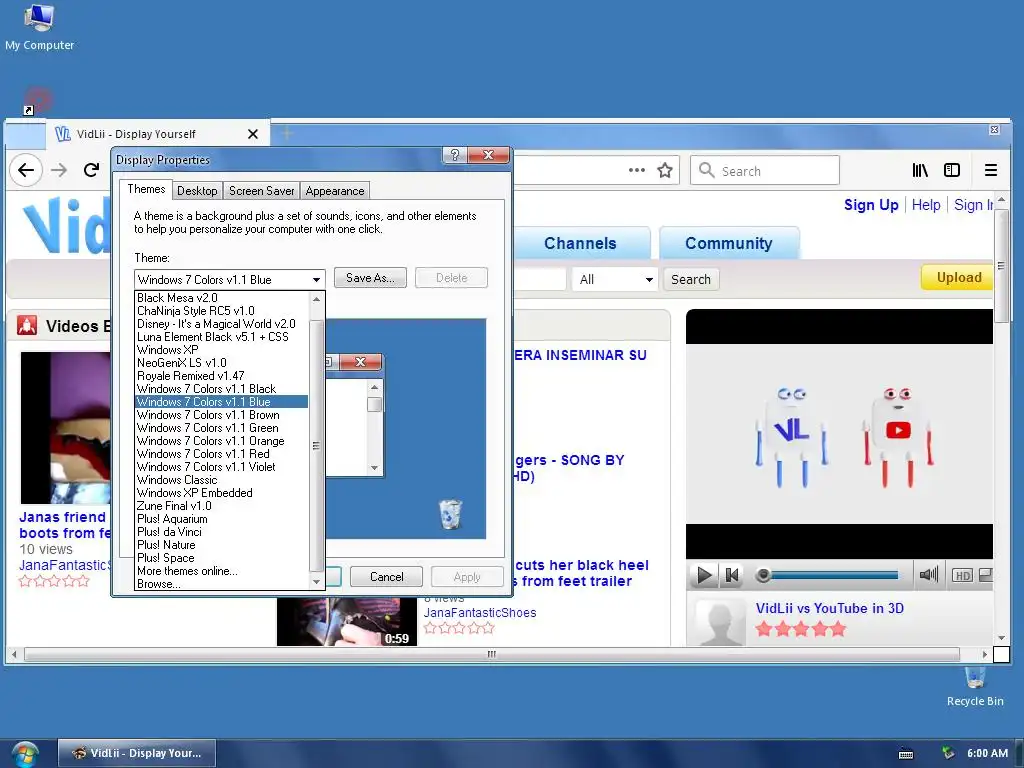Open a new browser tab
This screenshot has height=768, width=1024.
point(287,134)
